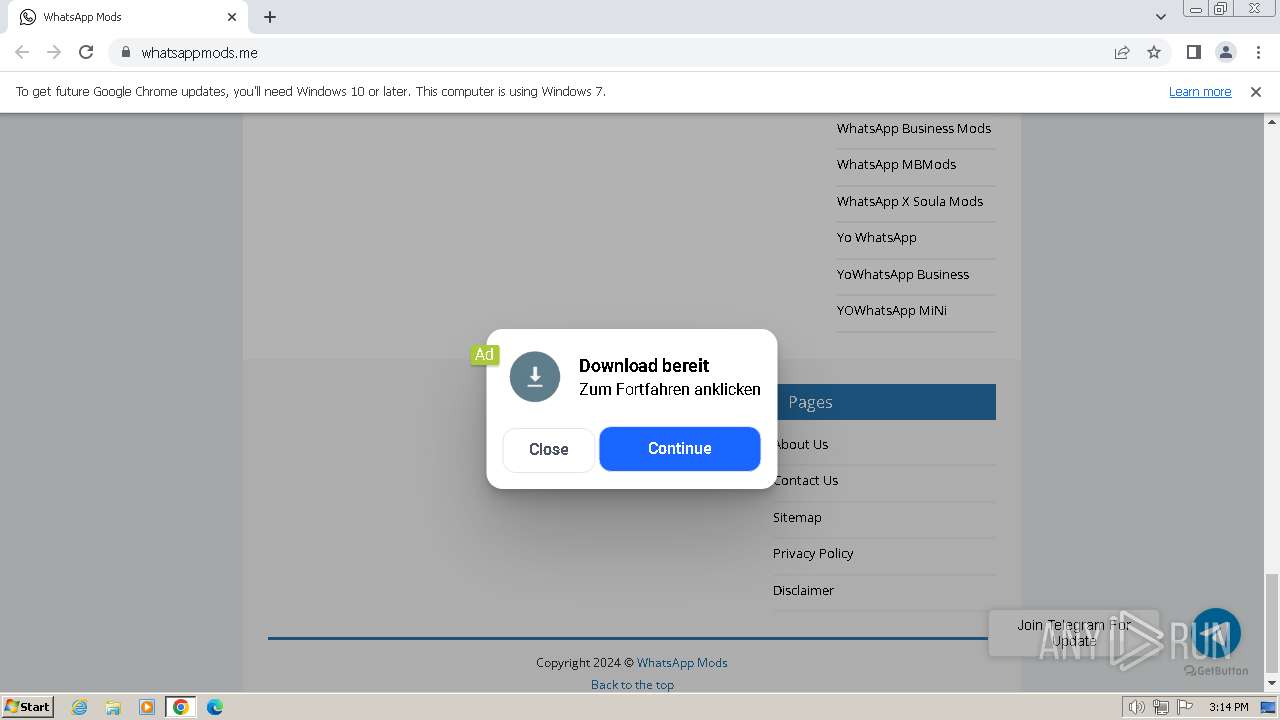Open File Explorer from taskbar

click(x=113, y=707)
